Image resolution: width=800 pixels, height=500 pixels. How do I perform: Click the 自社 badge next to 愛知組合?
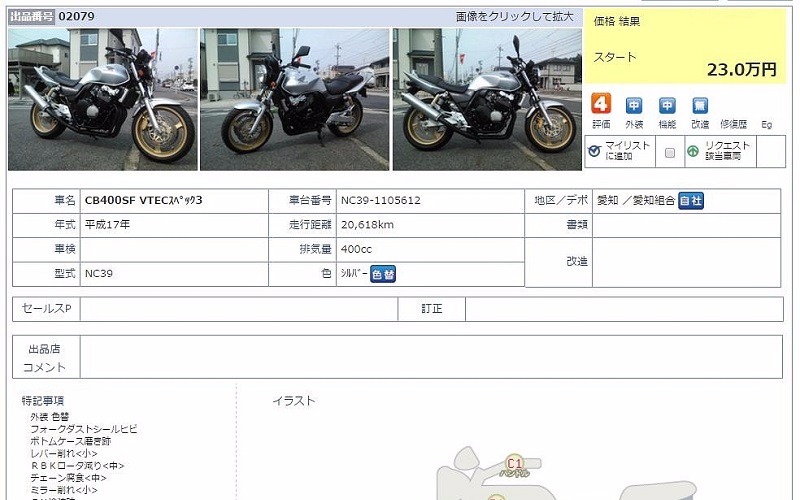[x=691, y=201]
